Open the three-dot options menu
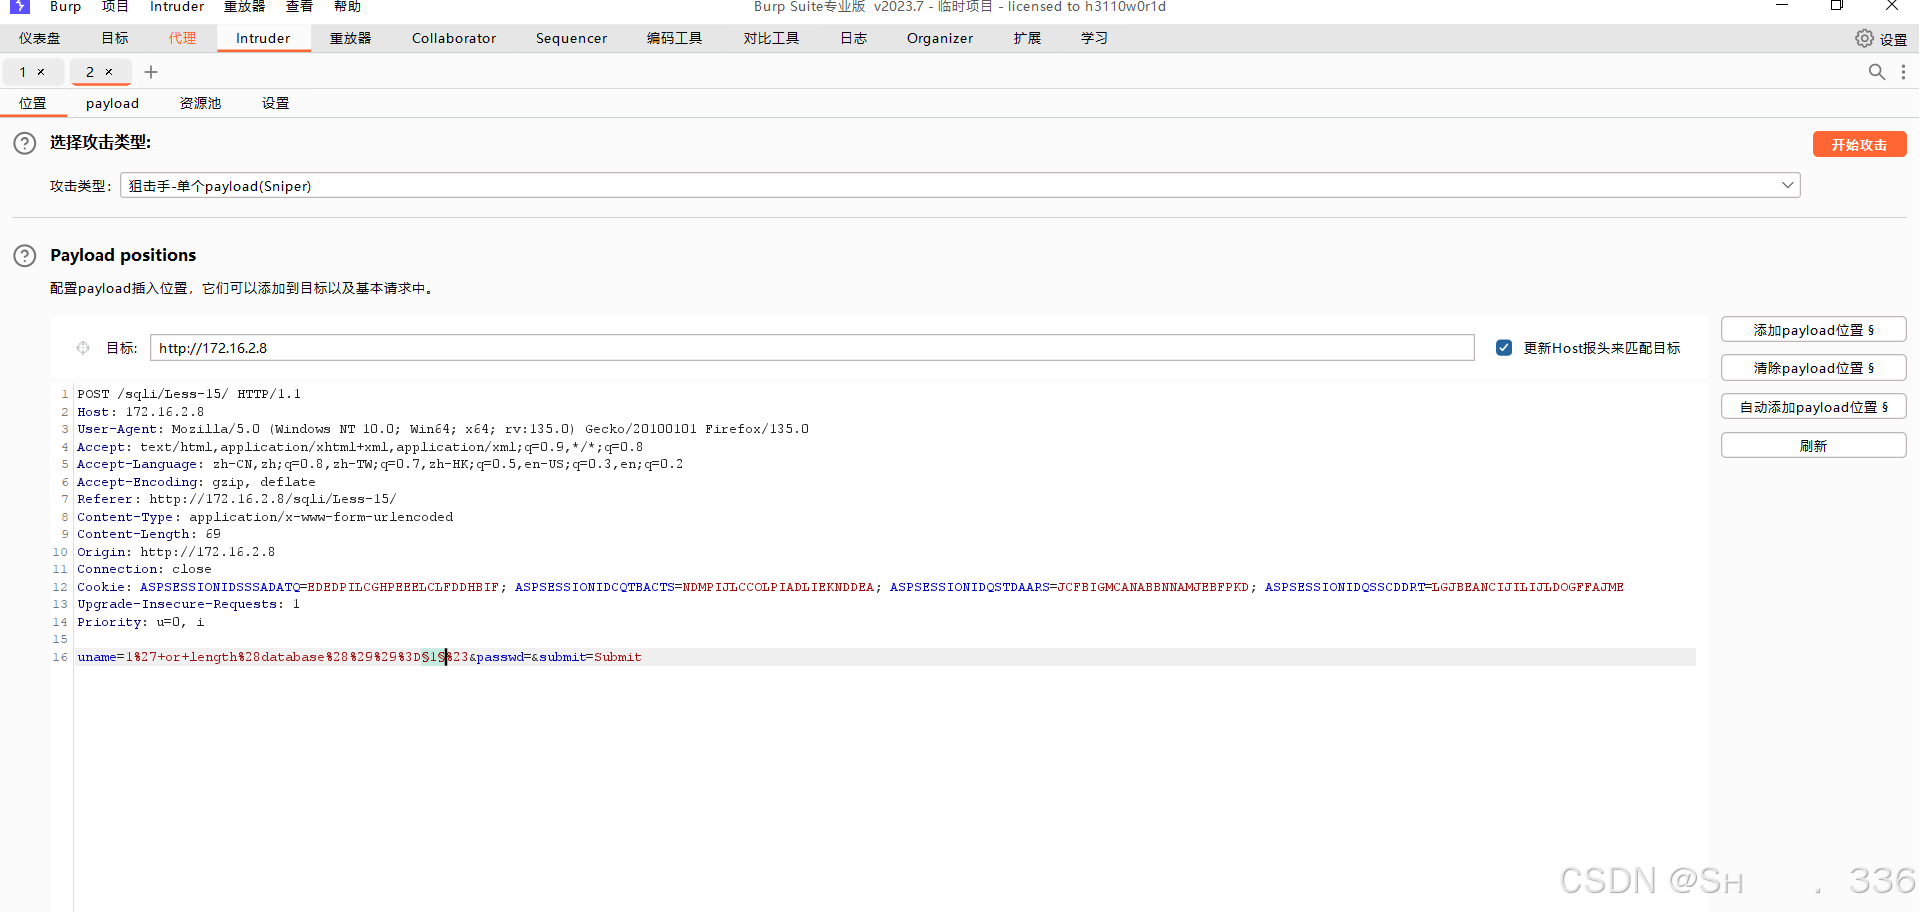The height and width of the screenshot is (912, 1920). [1903, 72]
